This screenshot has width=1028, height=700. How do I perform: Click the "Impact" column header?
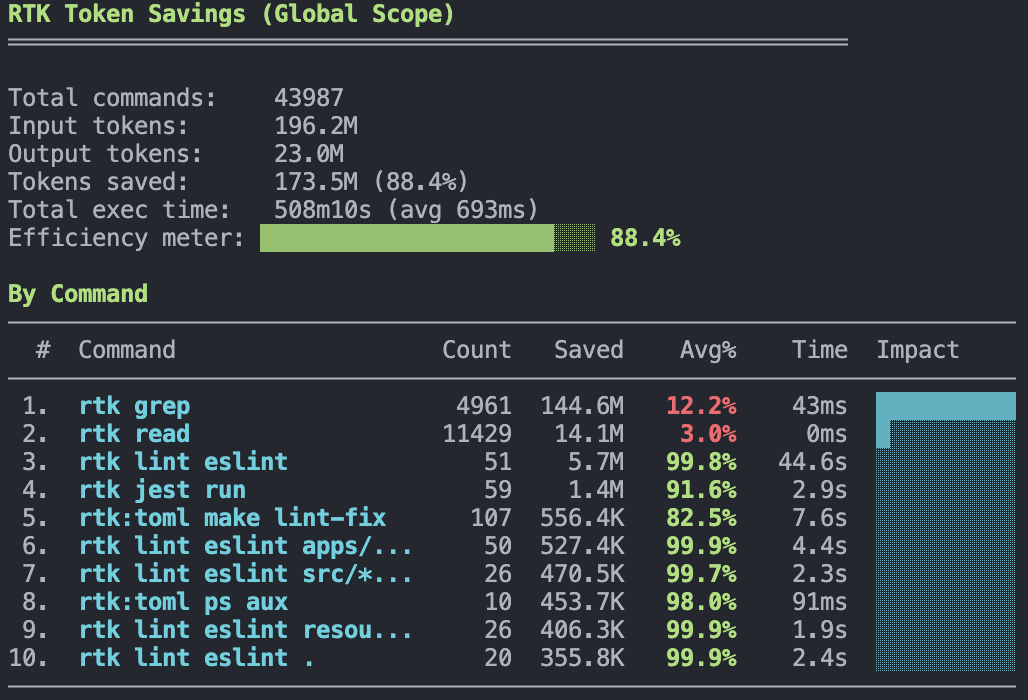pyautogui.click(x=918, y=351)
